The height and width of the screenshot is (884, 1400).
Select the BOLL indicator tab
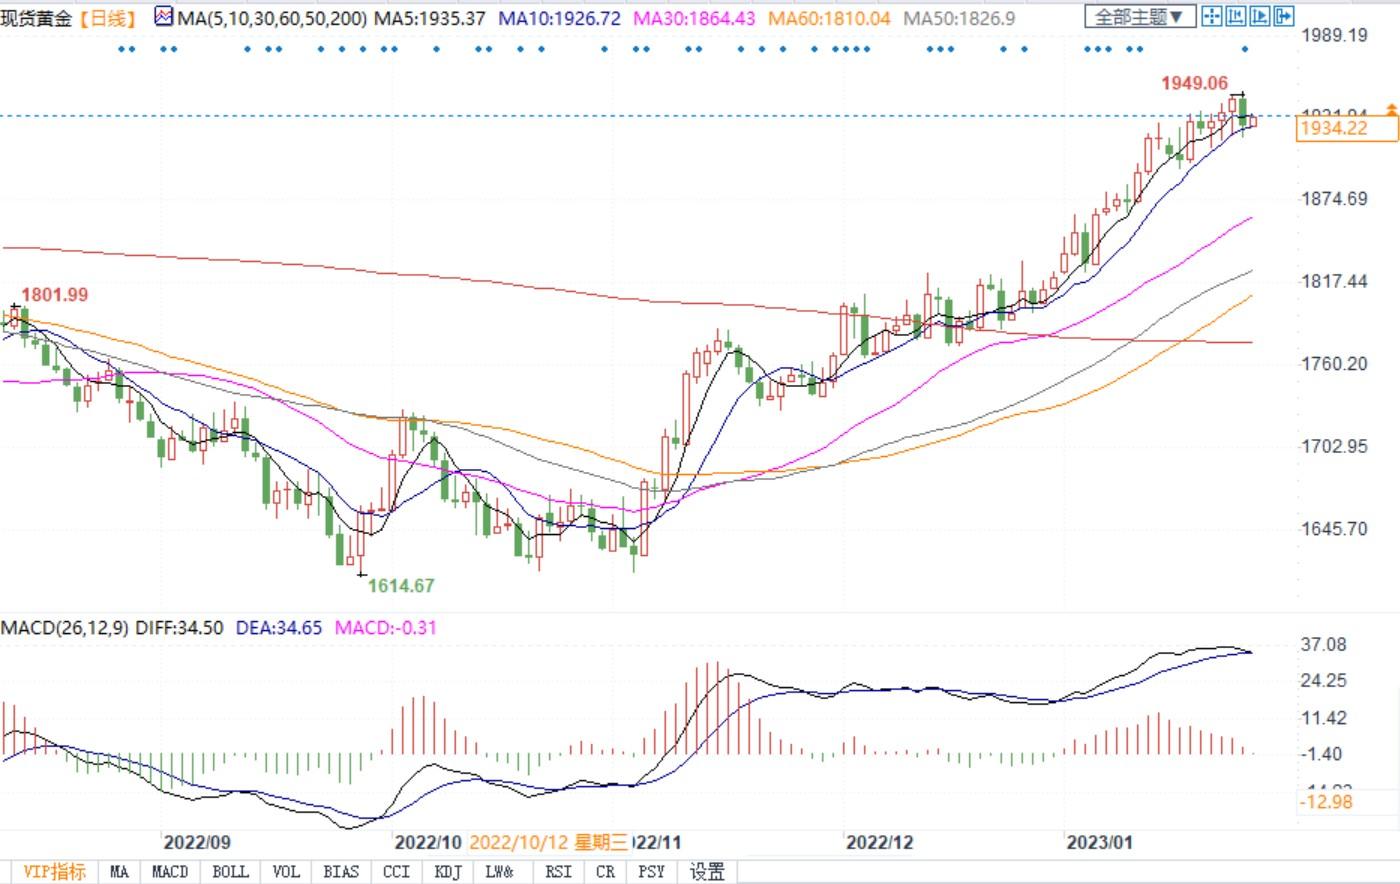point(230,871)
